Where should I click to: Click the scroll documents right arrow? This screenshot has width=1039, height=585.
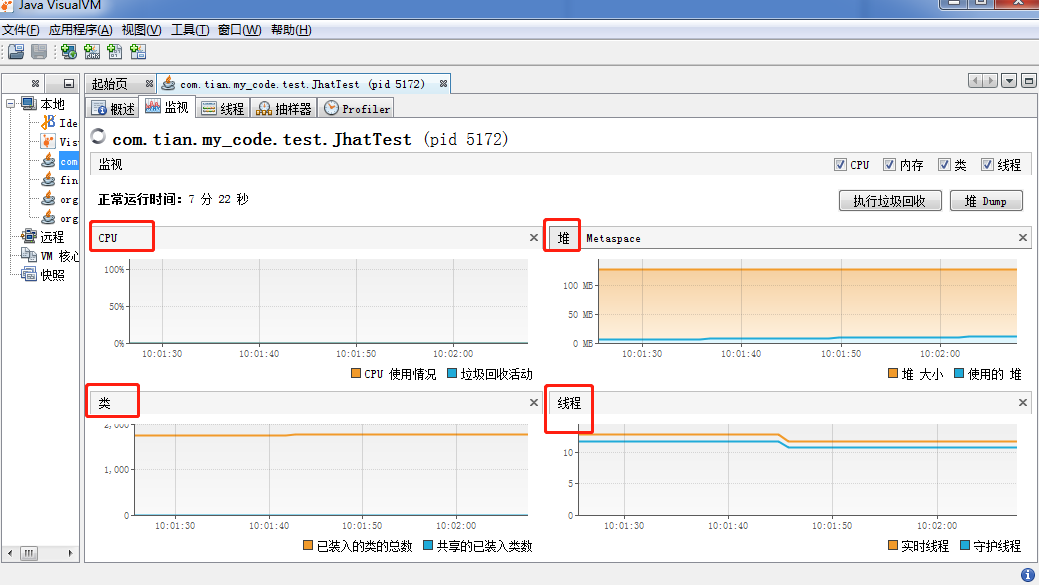tap(990, 81)
